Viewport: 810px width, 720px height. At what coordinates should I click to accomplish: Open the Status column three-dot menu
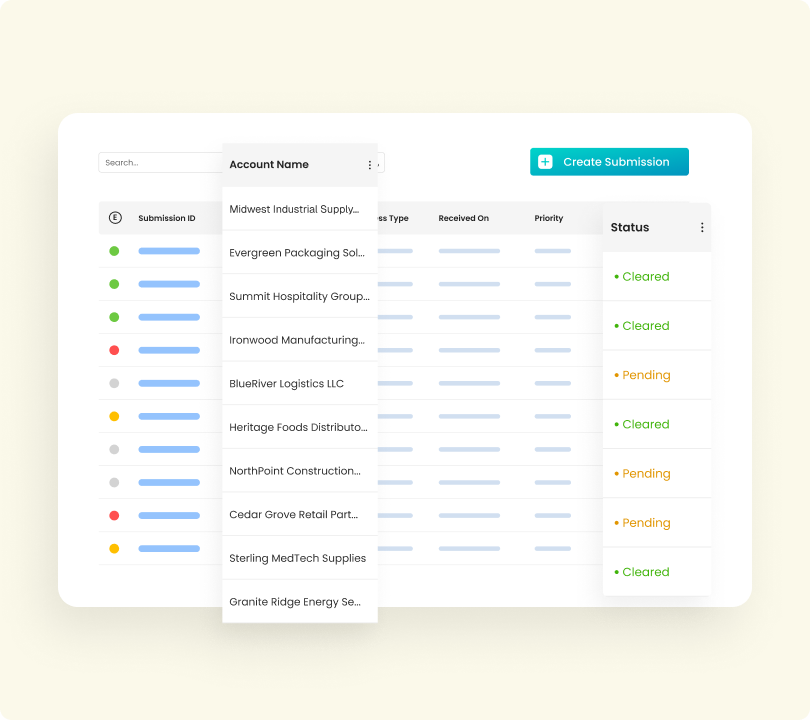point(701,226)
